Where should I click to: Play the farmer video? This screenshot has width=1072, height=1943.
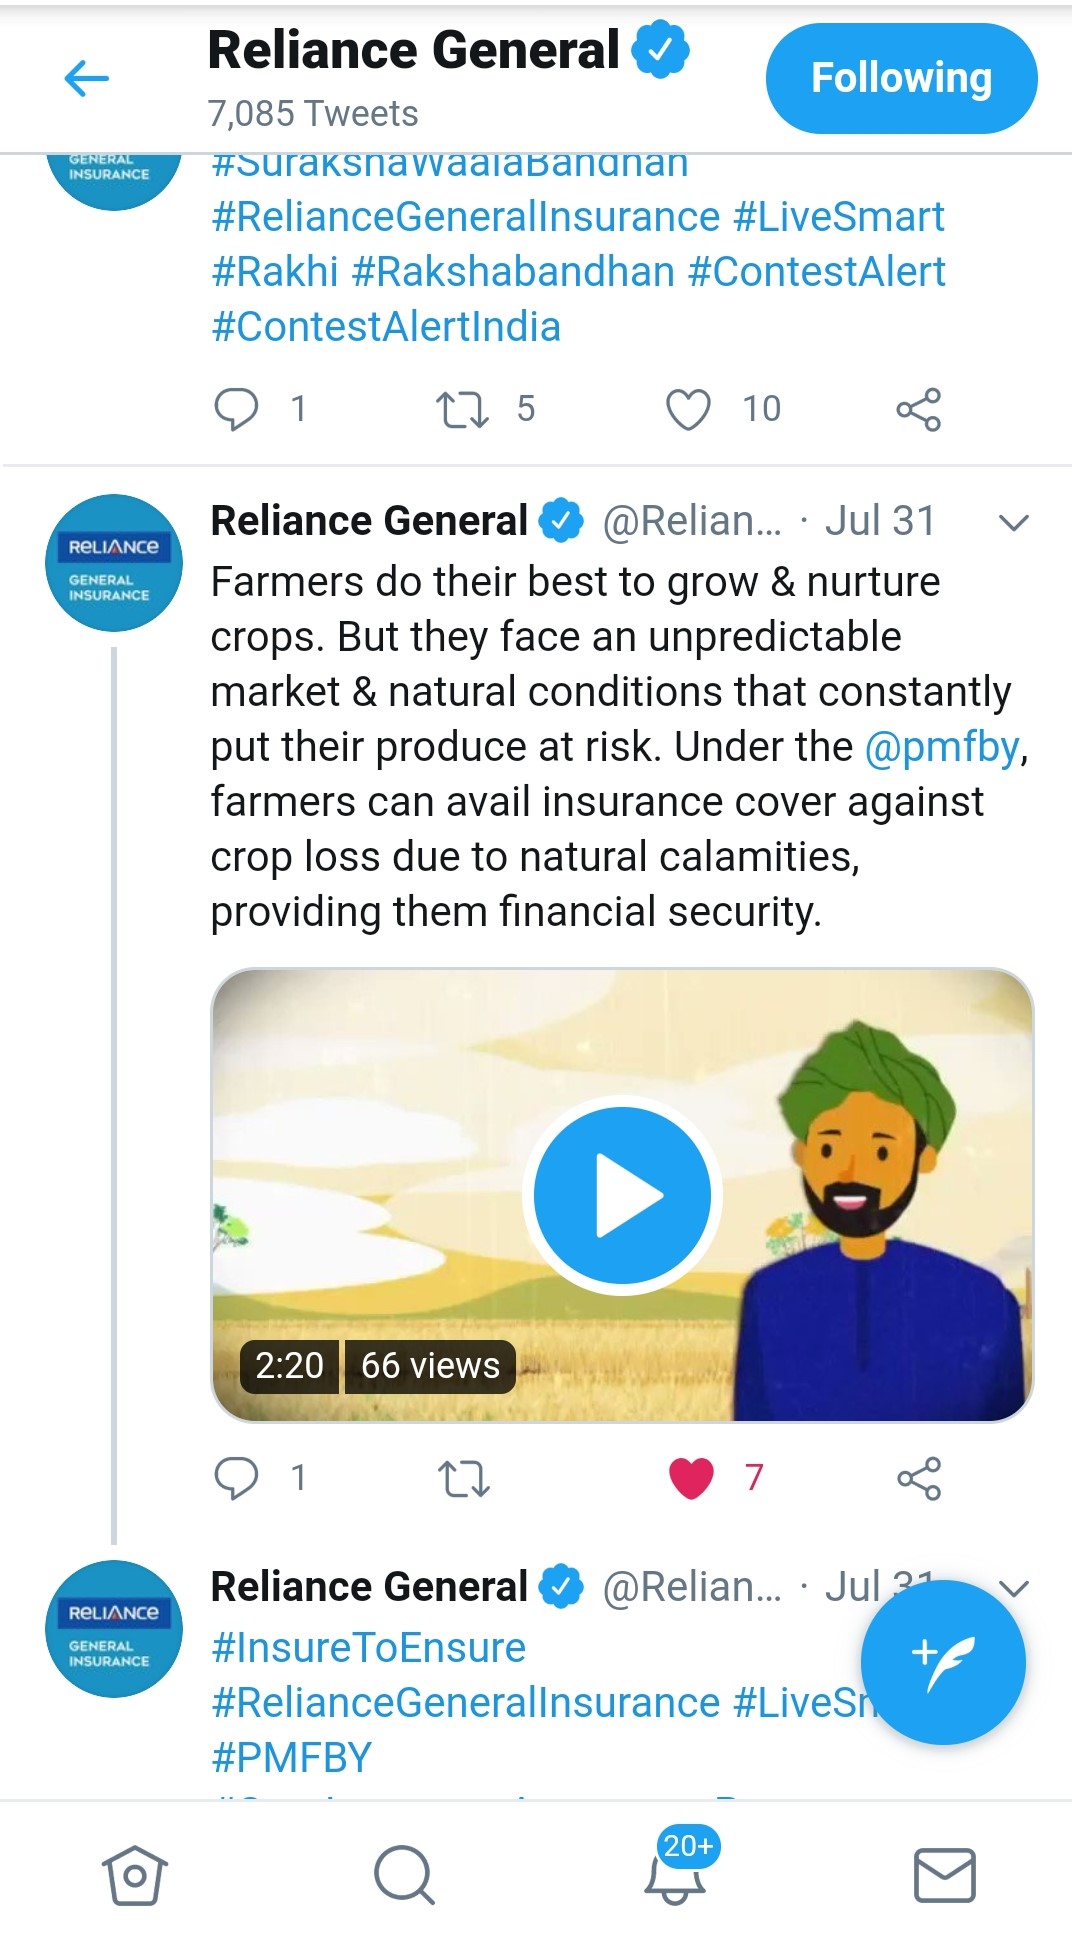click(622, 1195)
